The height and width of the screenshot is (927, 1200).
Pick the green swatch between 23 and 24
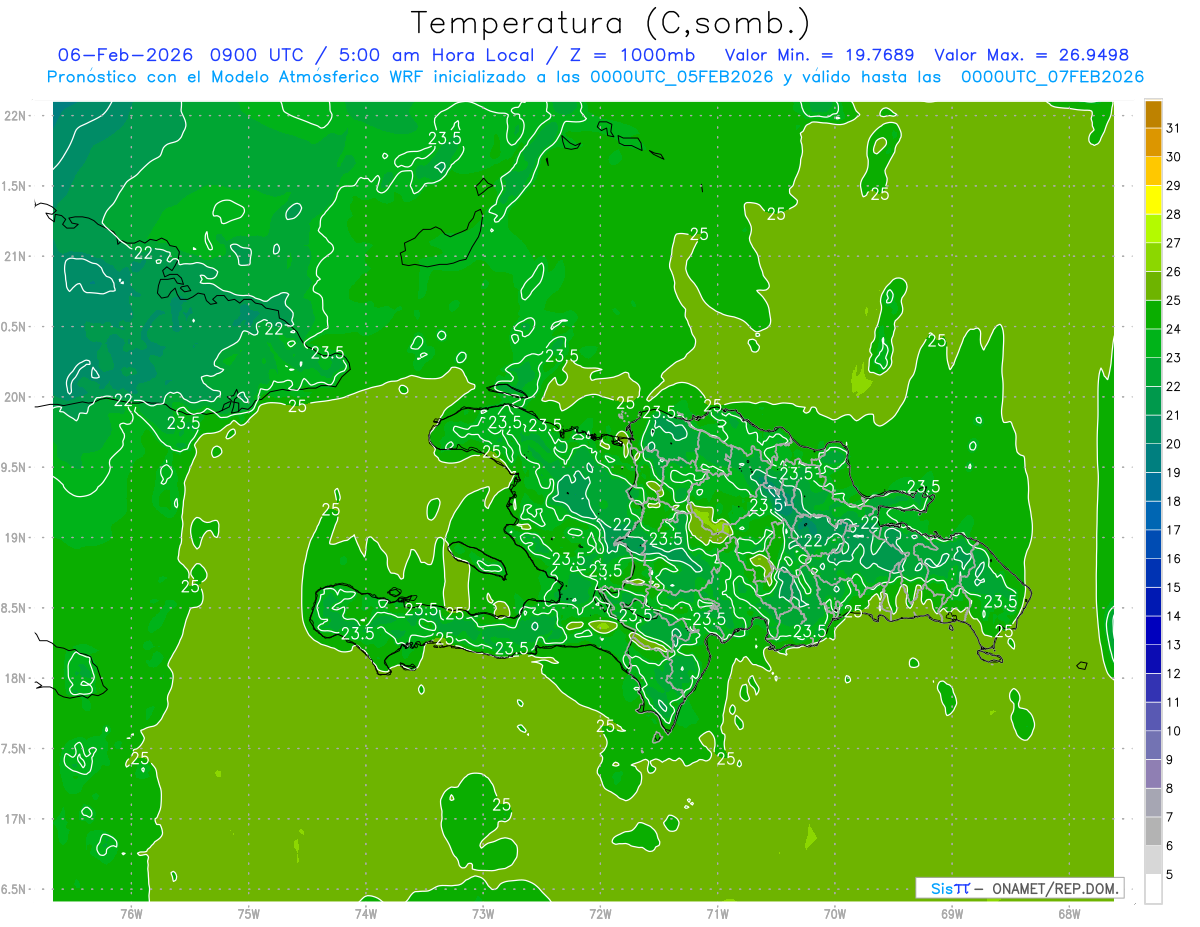pyautogui.click(x=1153, y=343)
